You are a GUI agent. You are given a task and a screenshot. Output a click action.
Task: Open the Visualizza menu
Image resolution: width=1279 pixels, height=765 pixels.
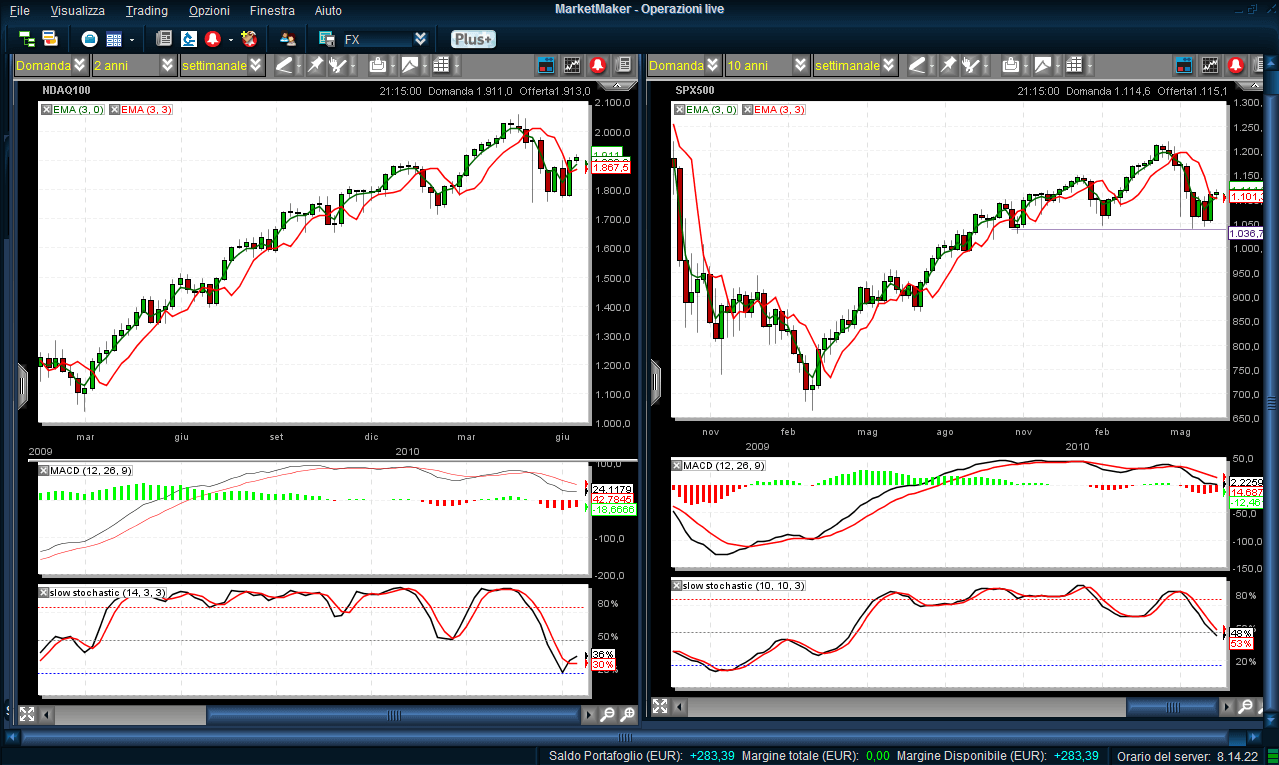pyautogui.click(x=77, y=10)
